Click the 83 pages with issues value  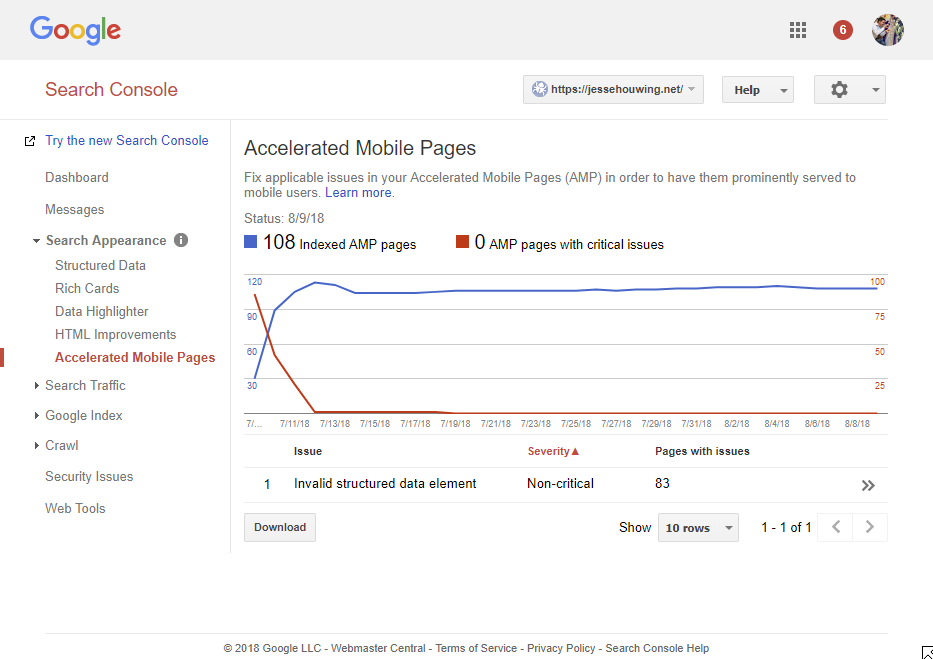662,484
